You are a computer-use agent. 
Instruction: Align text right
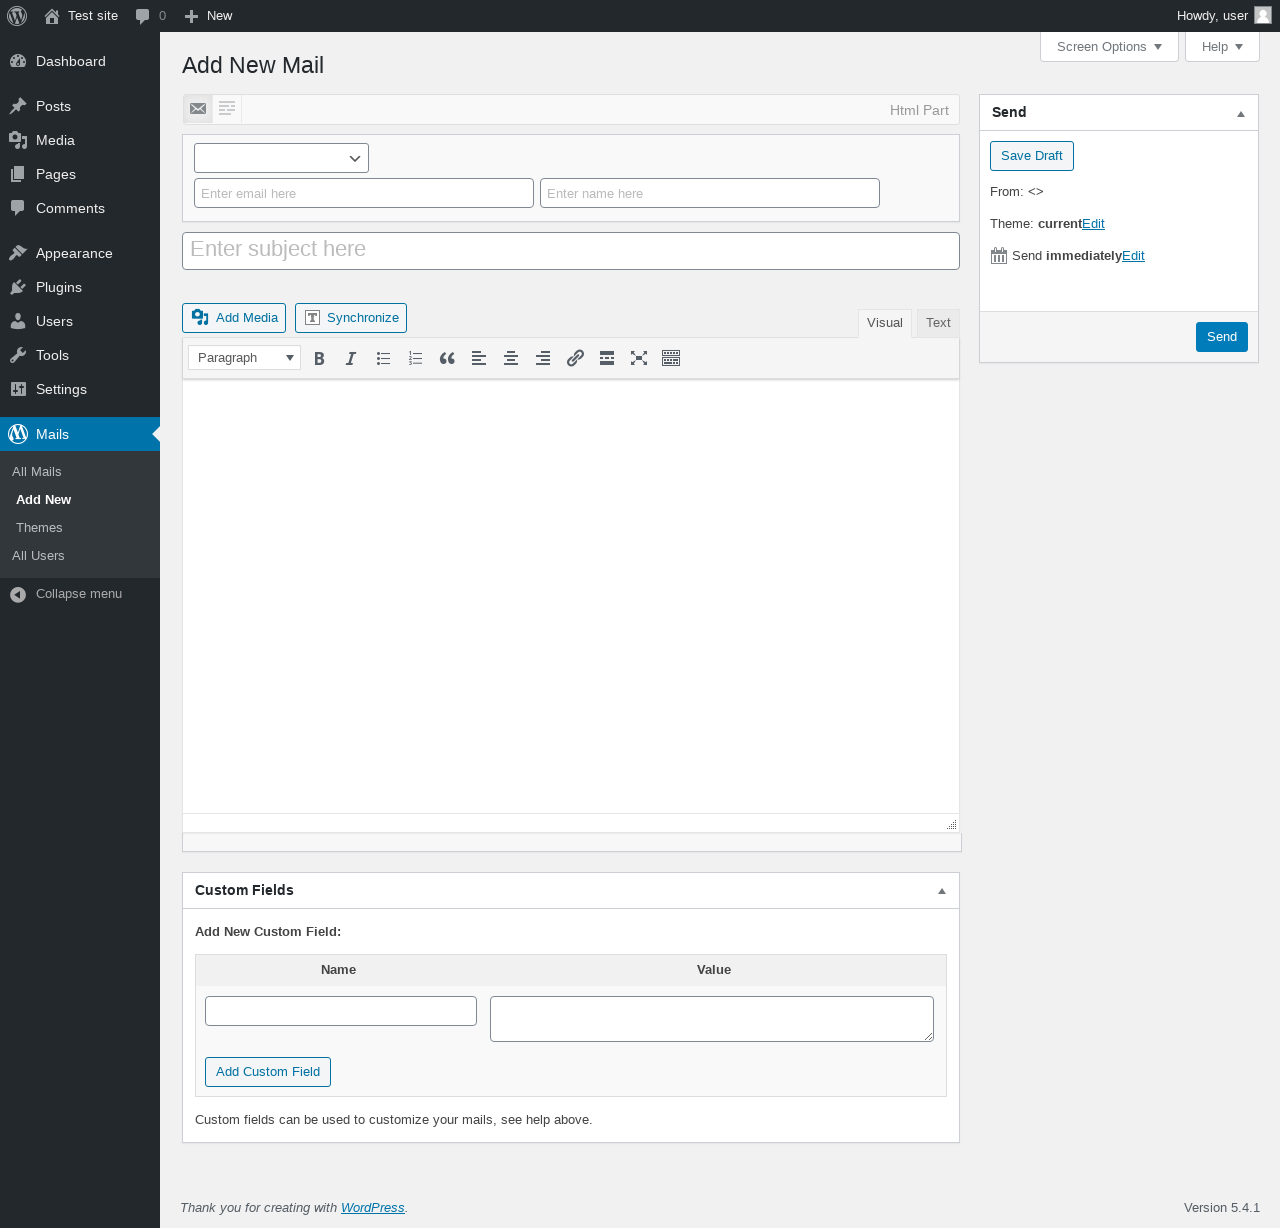[543, 358]
